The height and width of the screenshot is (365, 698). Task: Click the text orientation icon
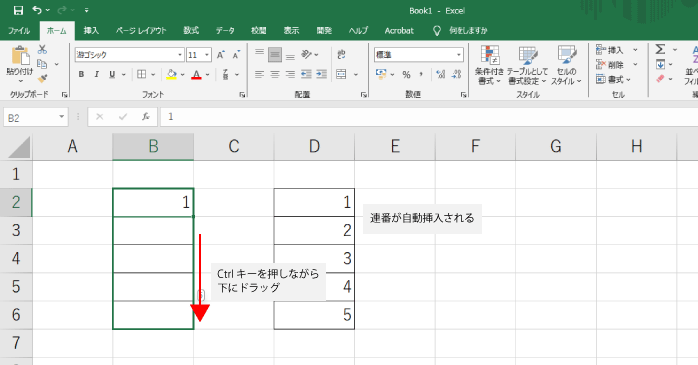306,54
